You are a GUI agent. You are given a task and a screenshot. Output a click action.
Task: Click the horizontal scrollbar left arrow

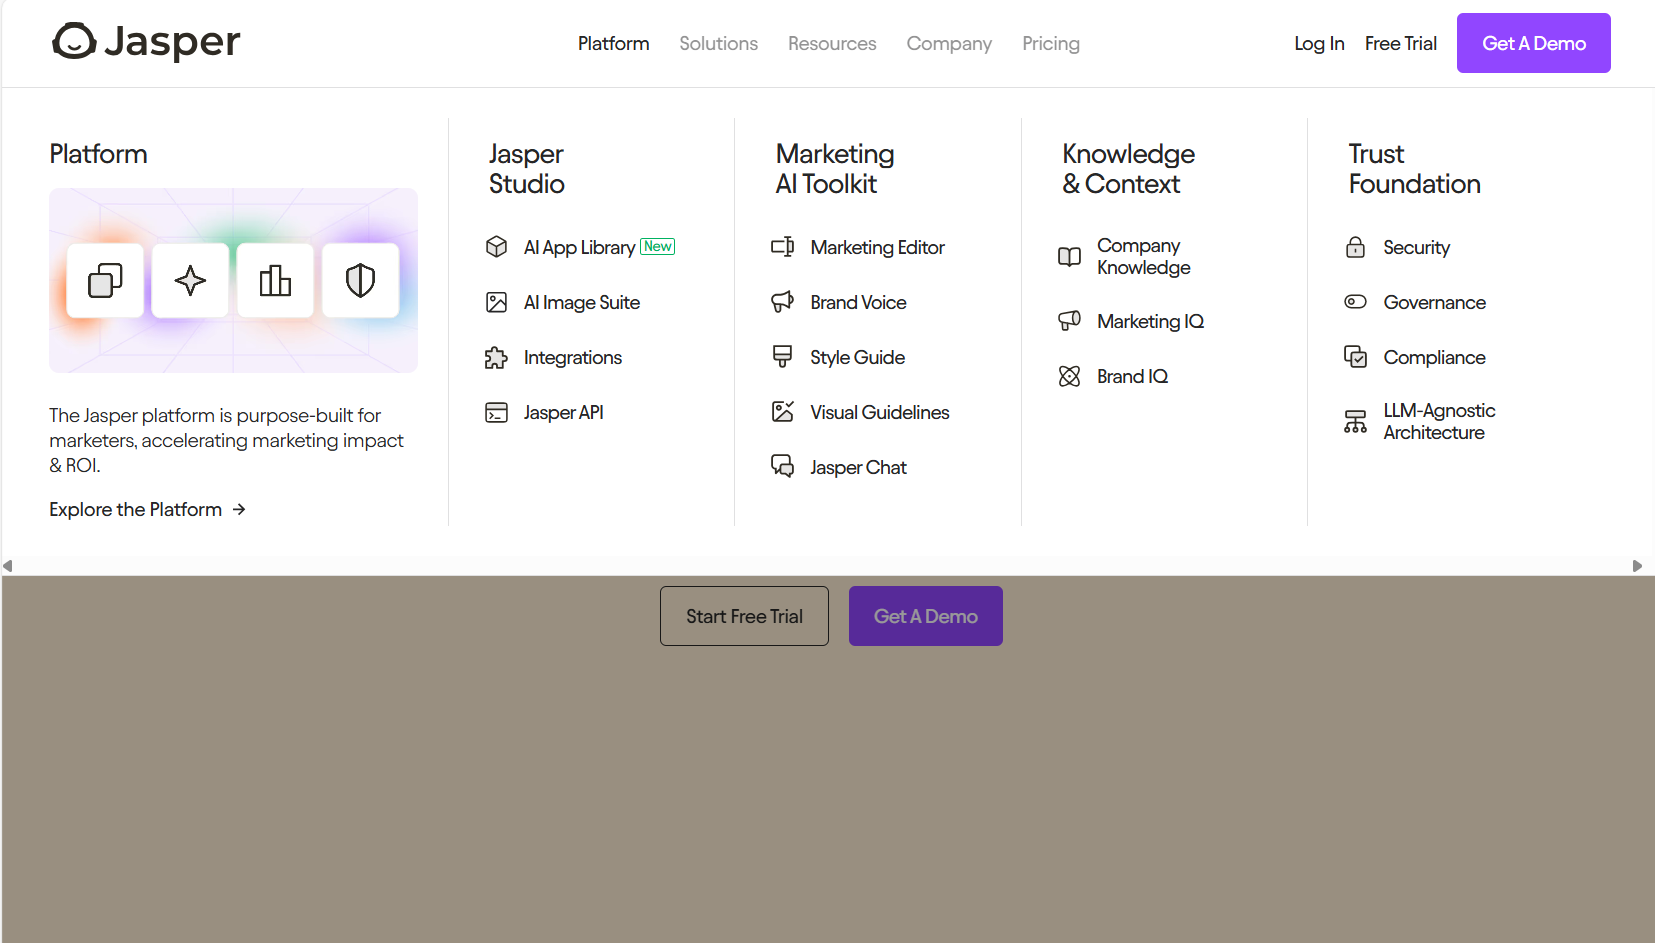8,566
